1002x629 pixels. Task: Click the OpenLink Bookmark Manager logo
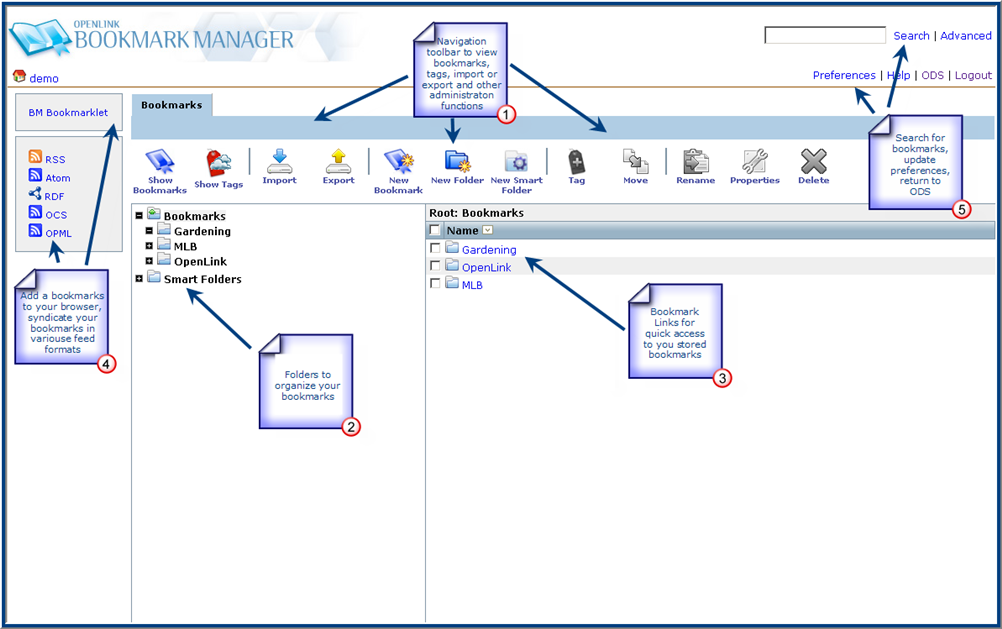(152, 37)
